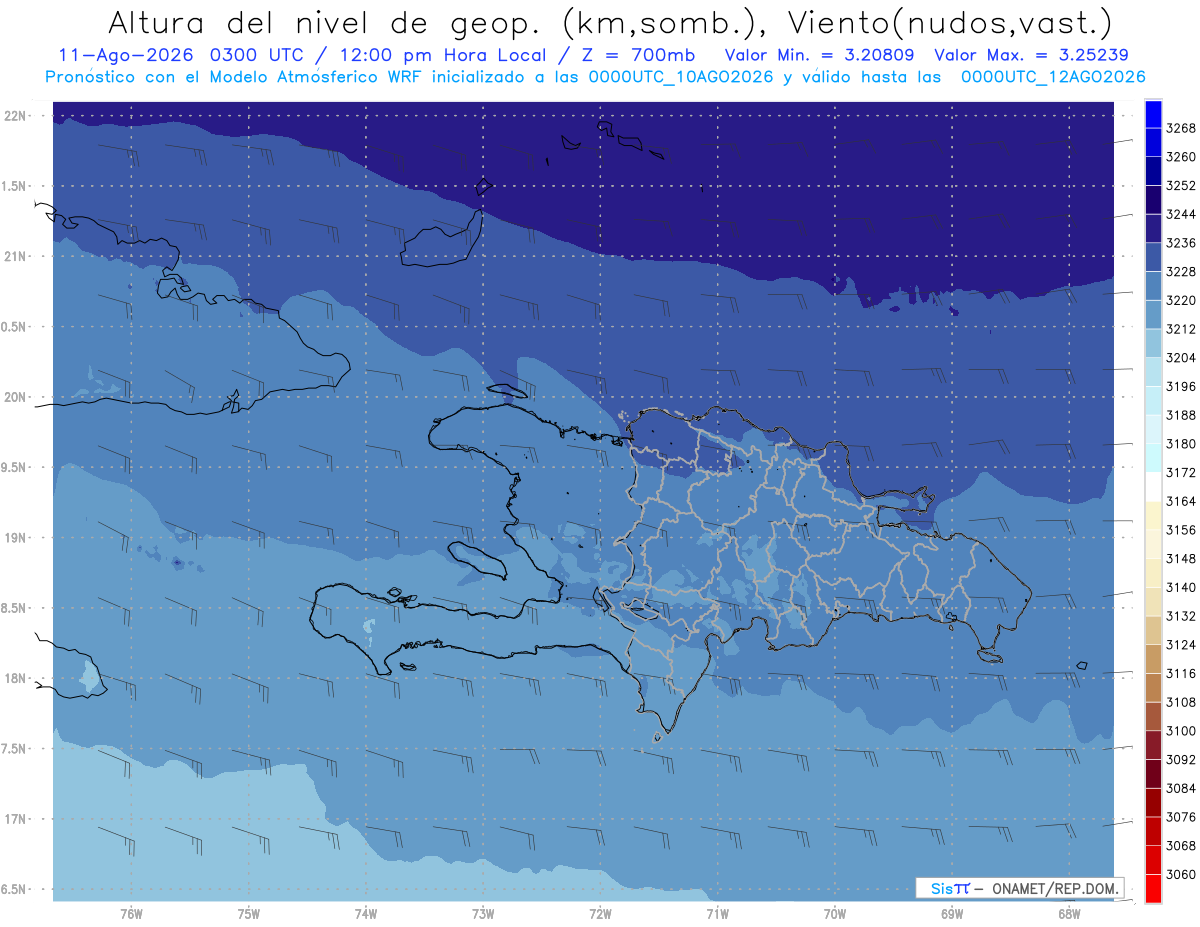This screenshot has width=1200, height=927.
Task: Click the legend value 3076
Action: point(1181,817)
